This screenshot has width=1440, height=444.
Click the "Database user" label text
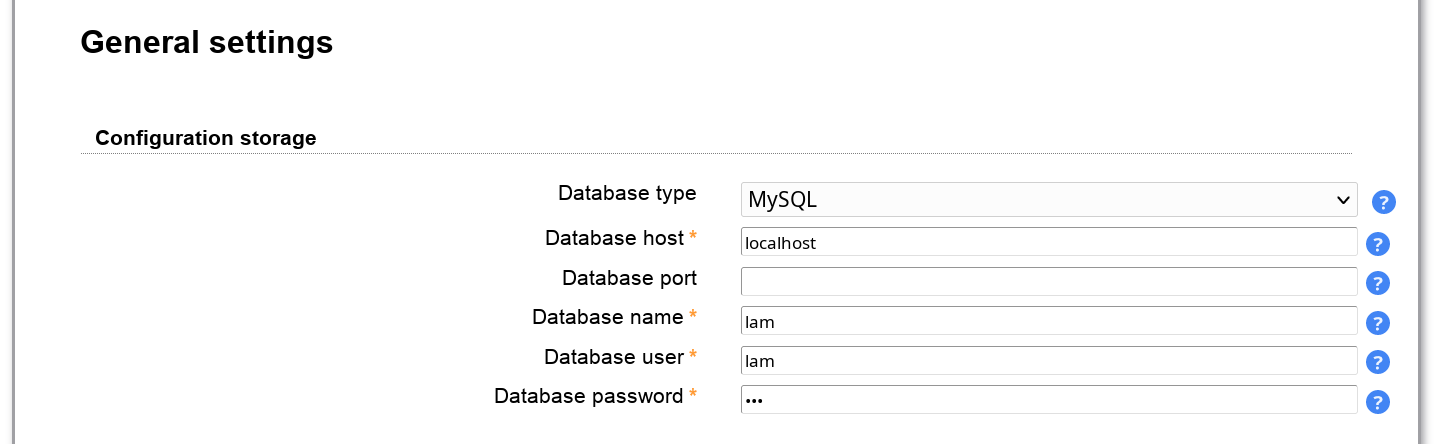613,356
